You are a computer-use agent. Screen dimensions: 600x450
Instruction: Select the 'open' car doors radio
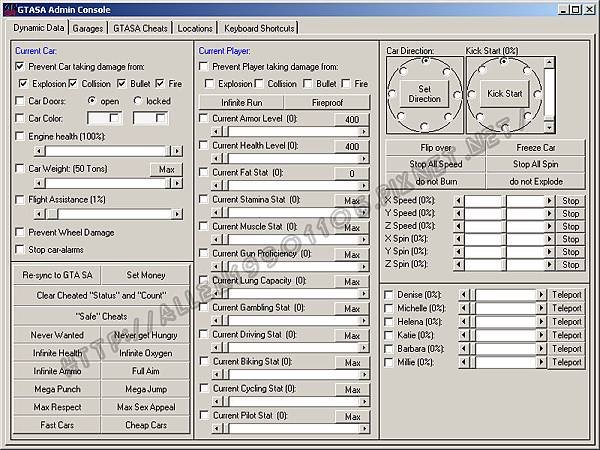pos(91,101)
